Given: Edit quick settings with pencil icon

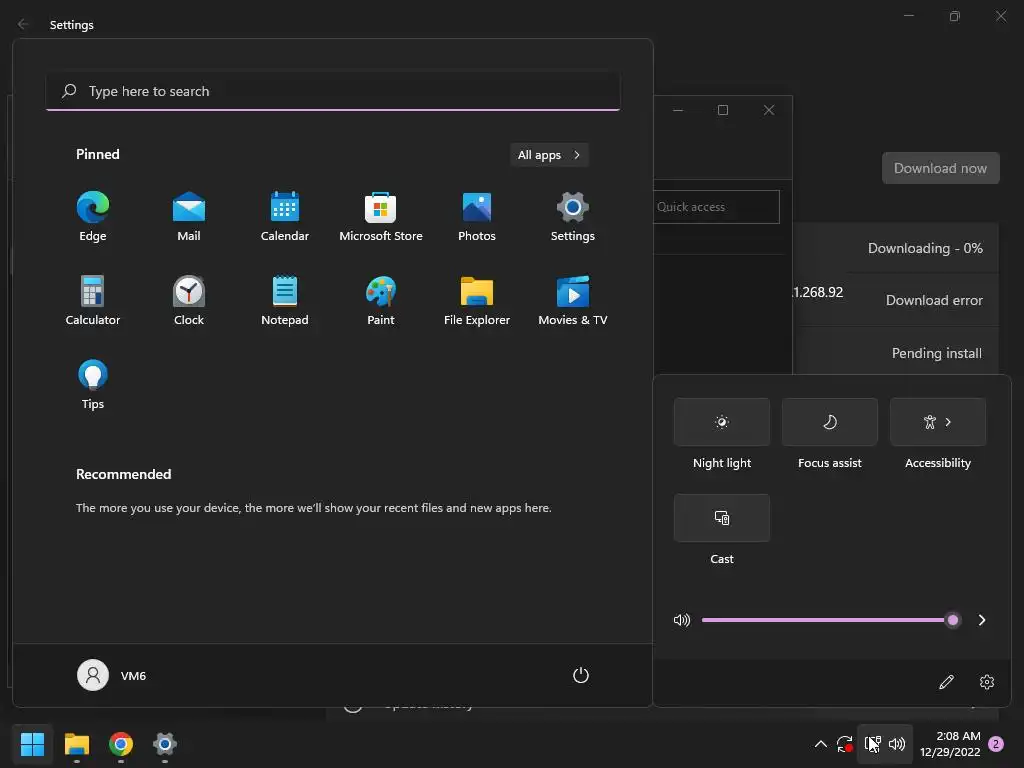Looking at the screenshot, I should [x=946, y=682].
